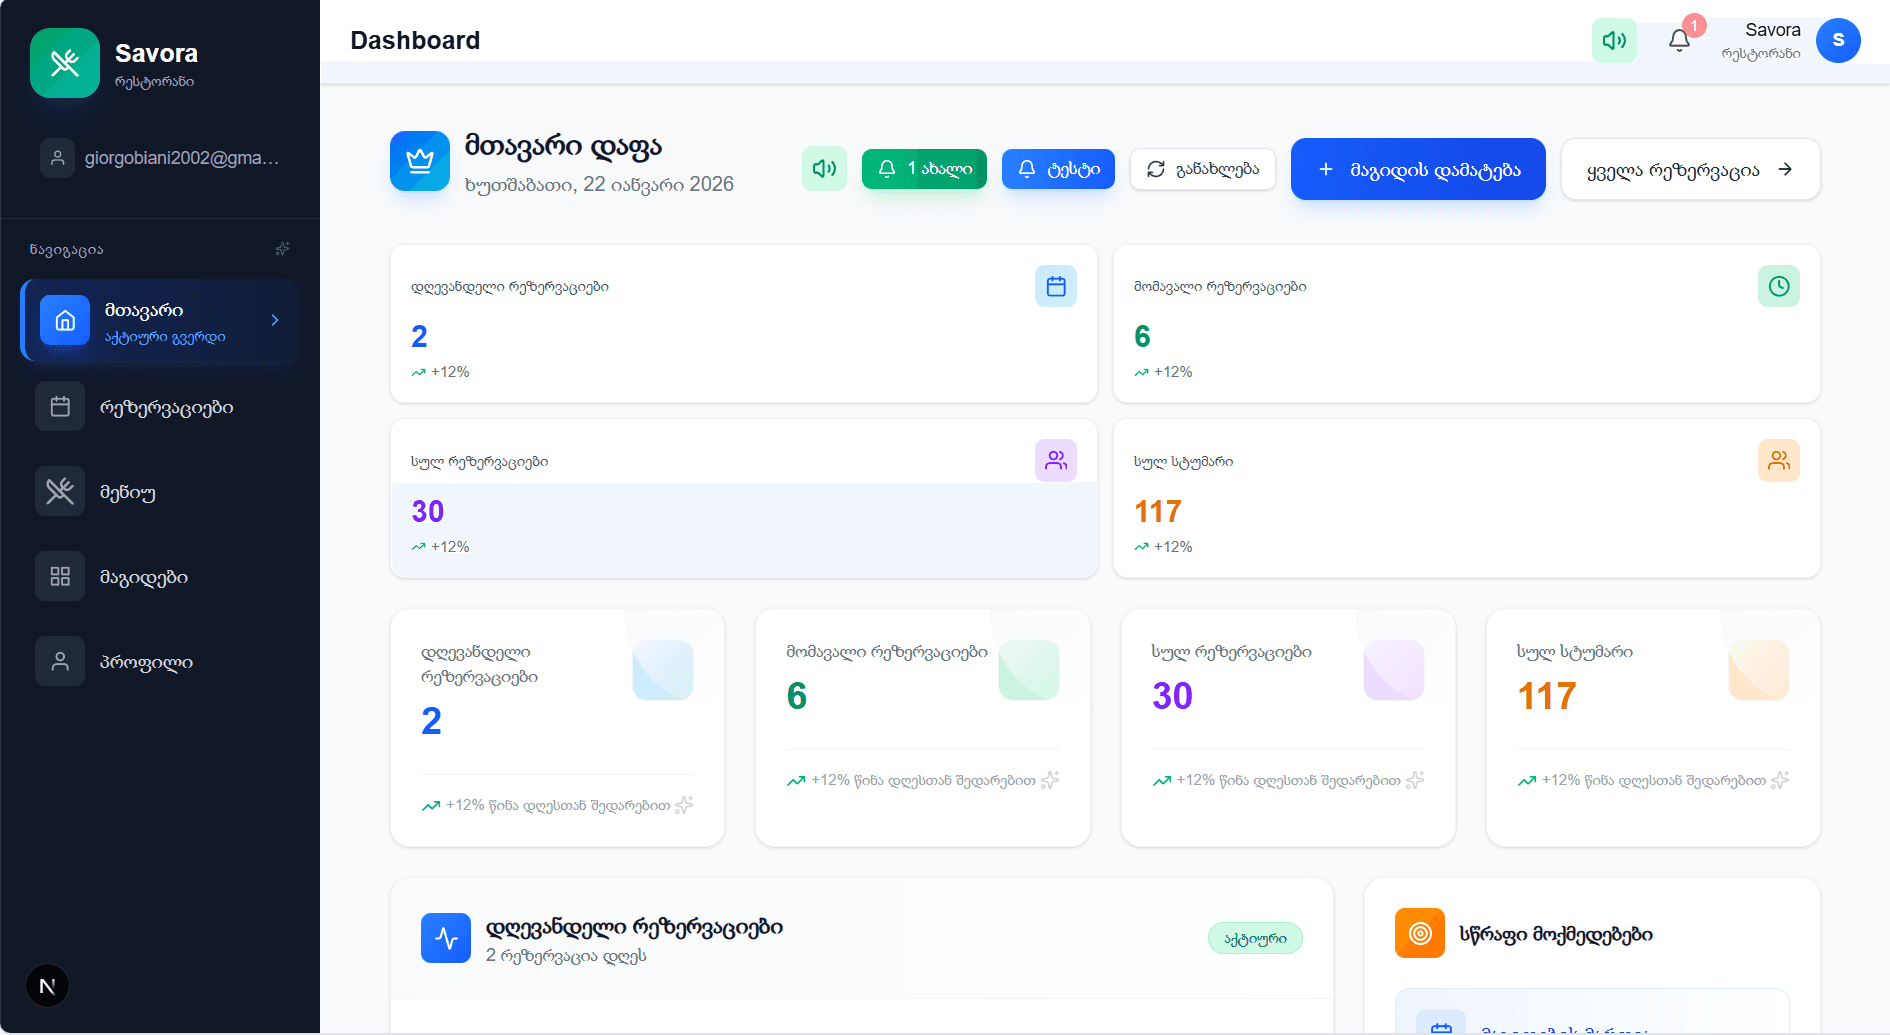Toggle the sound icon in the top header
Screen dimensions: 1890x1035
pyautogui.click(x=1613, y=40)
